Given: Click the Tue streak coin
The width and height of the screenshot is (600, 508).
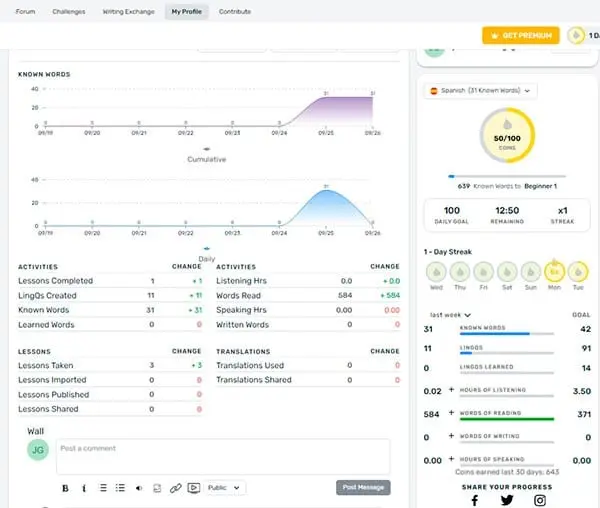Looking at the screenshot, I should tap(578, 272).
